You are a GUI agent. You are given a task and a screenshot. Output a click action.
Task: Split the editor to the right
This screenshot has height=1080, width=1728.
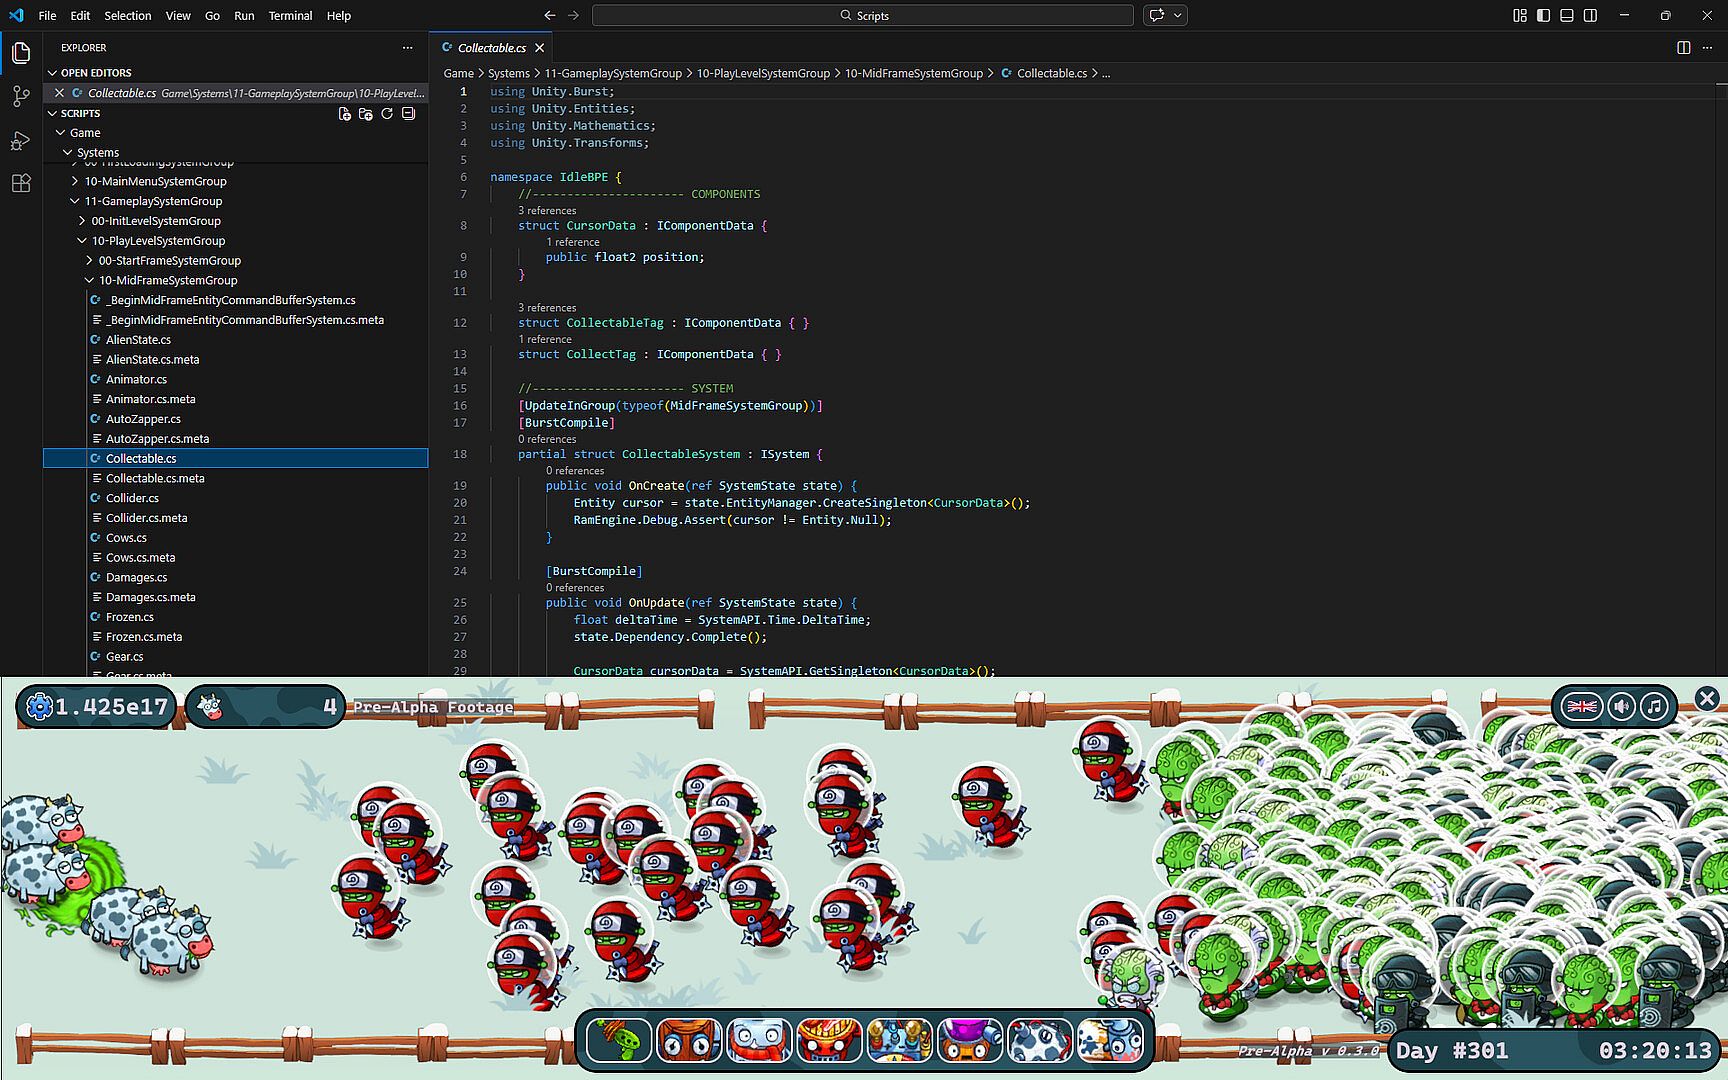tap(1683, 48)
